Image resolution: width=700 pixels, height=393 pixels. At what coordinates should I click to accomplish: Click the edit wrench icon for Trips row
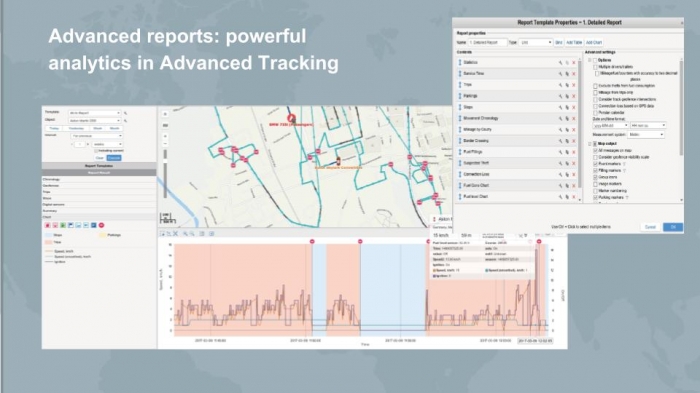pyautogui.click(x=560, y=85)
